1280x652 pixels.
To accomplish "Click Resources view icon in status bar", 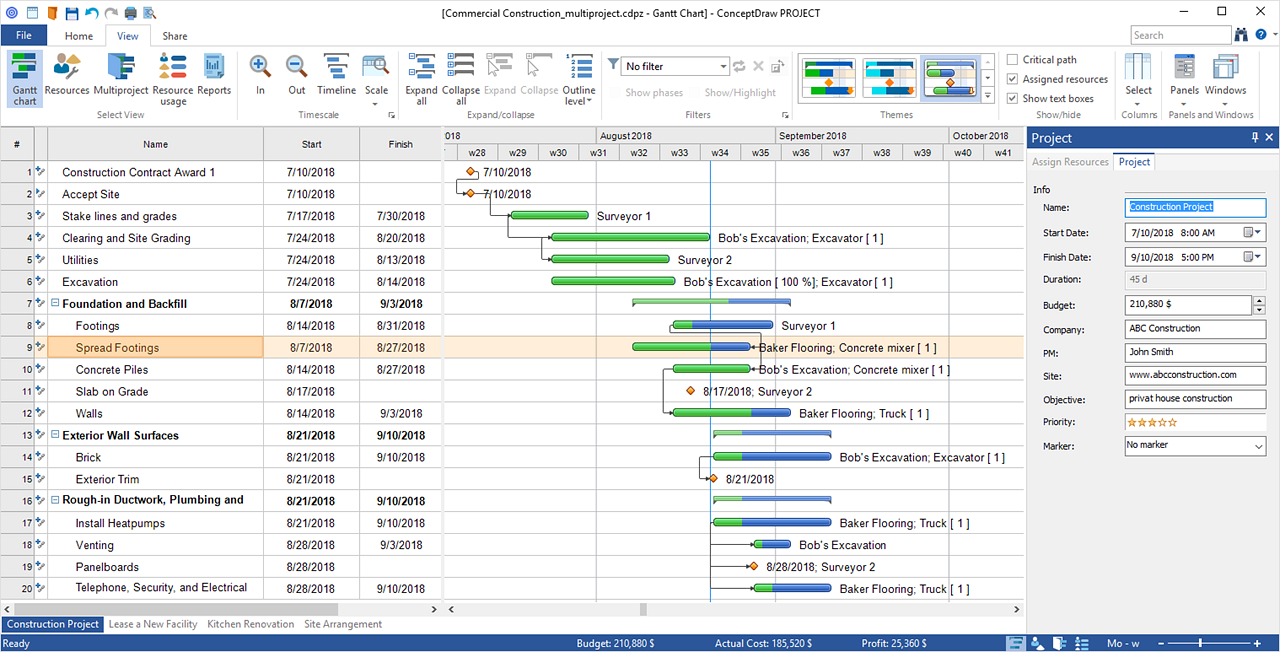I will 1037,643.
